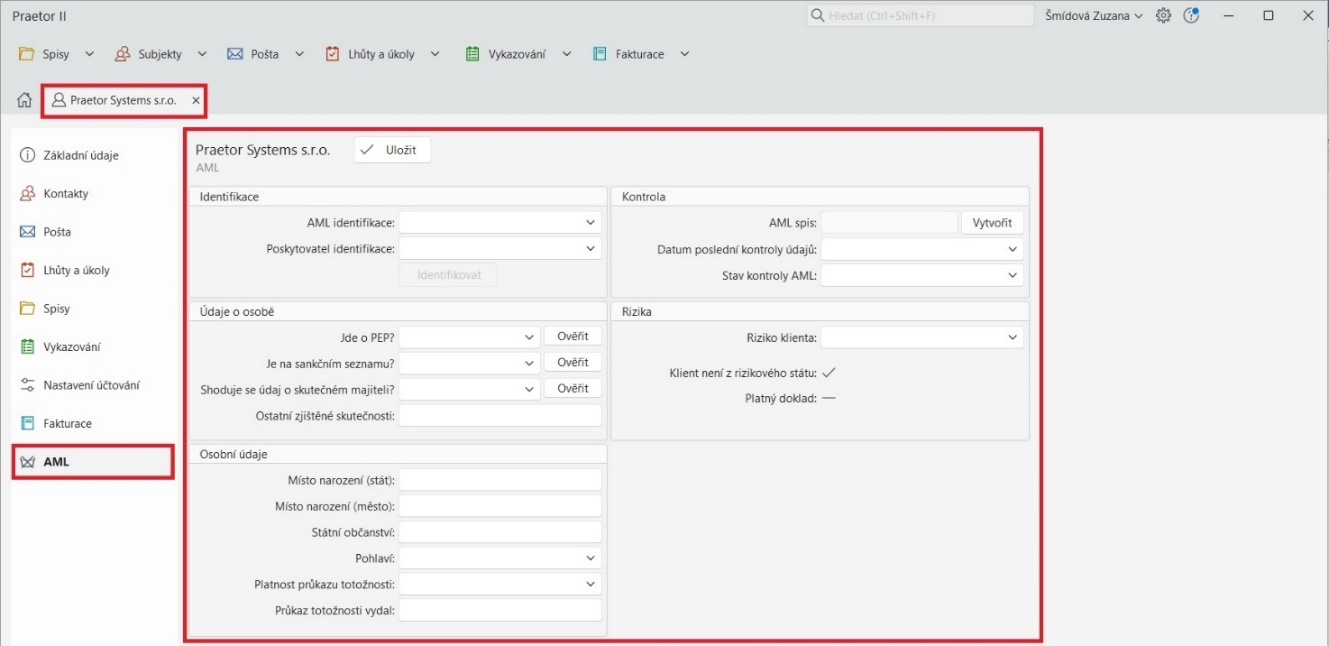Click Ověřit next to 'Jde o PEP?'
Image resolution: width=1329 pixels, height=646 pixels.
[572, 337]
